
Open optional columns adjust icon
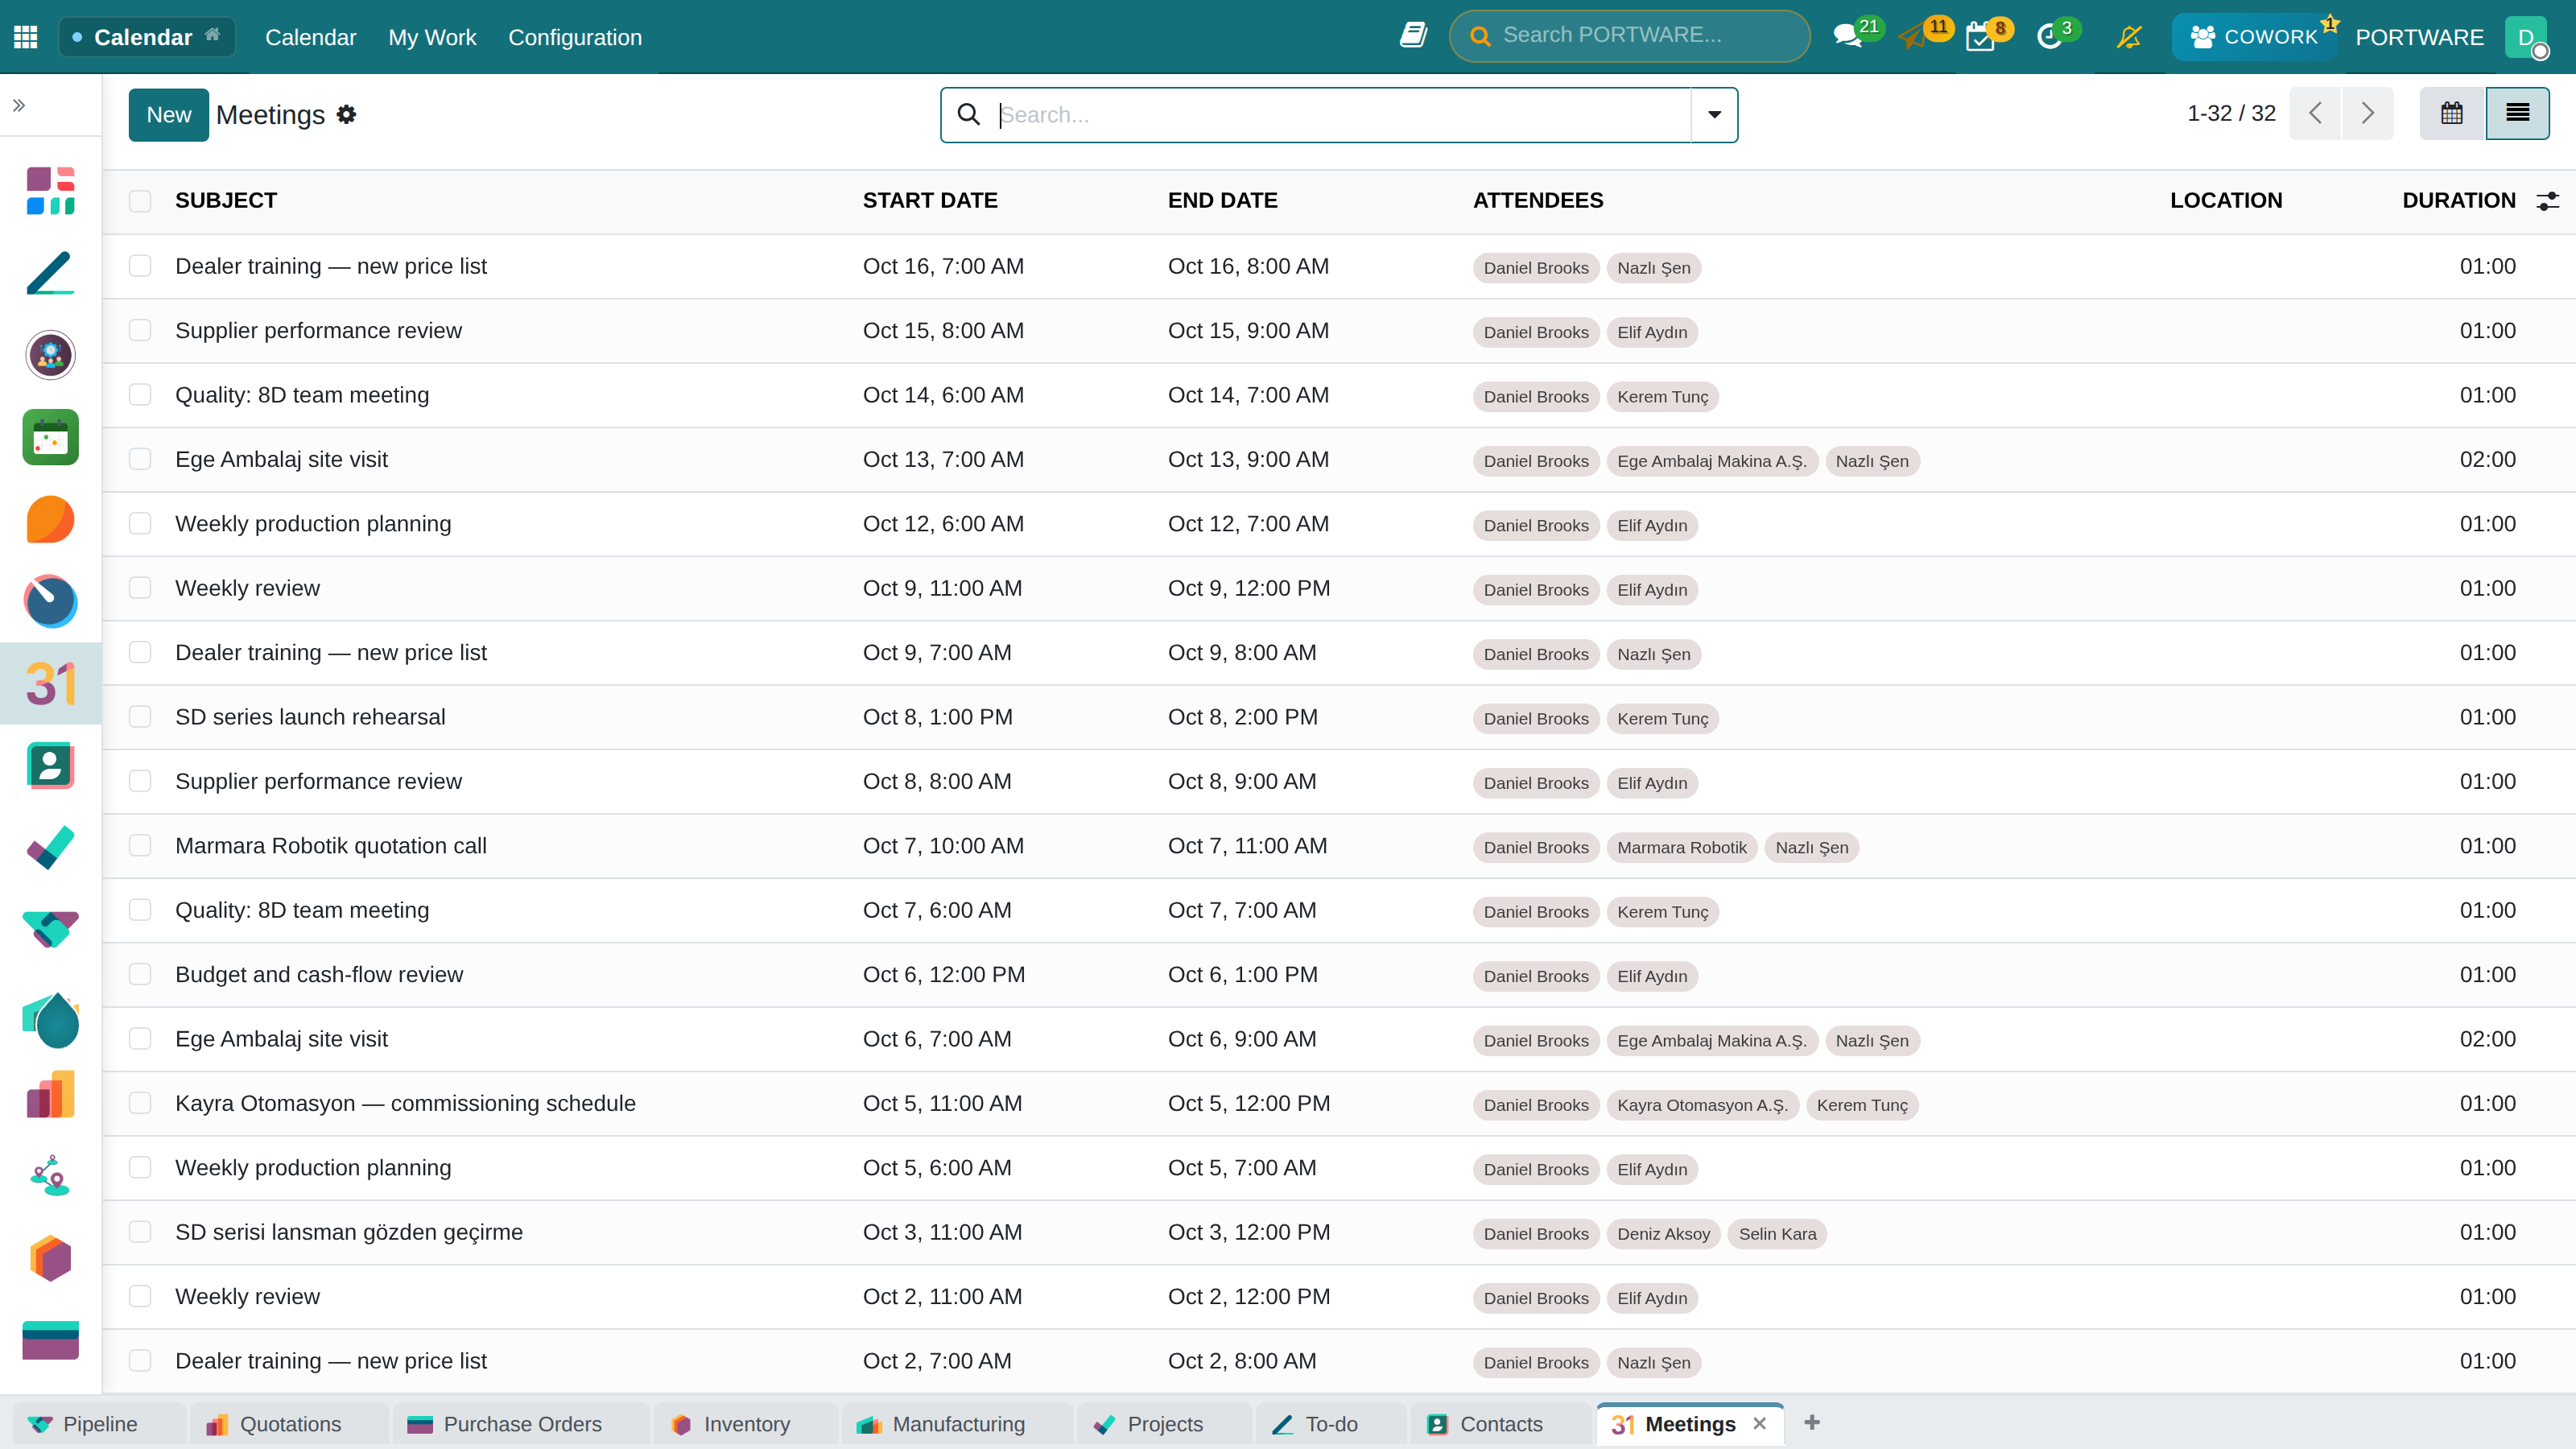pos(2547,200)
